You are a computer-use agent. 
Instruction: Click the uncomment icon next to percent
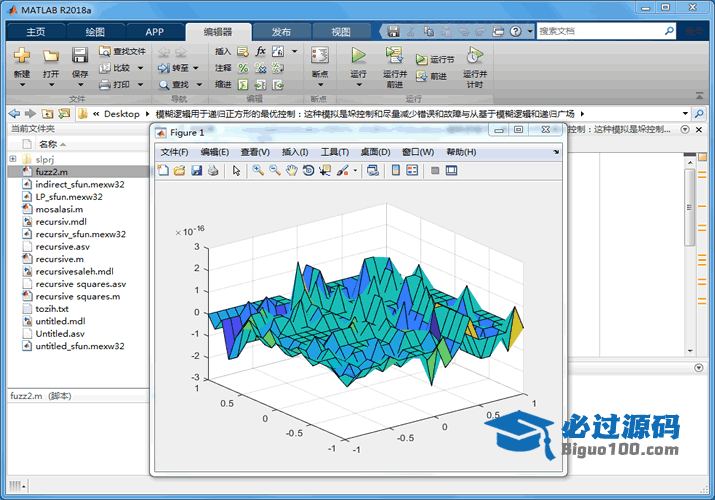point(260,68)
